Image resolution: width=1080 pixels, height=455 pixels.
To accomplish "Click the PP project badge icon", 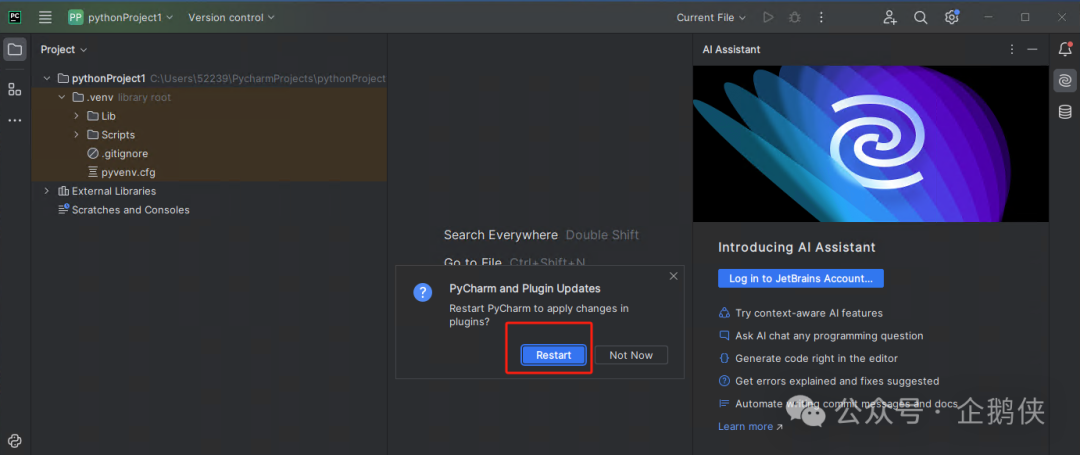I will [76, 17].
